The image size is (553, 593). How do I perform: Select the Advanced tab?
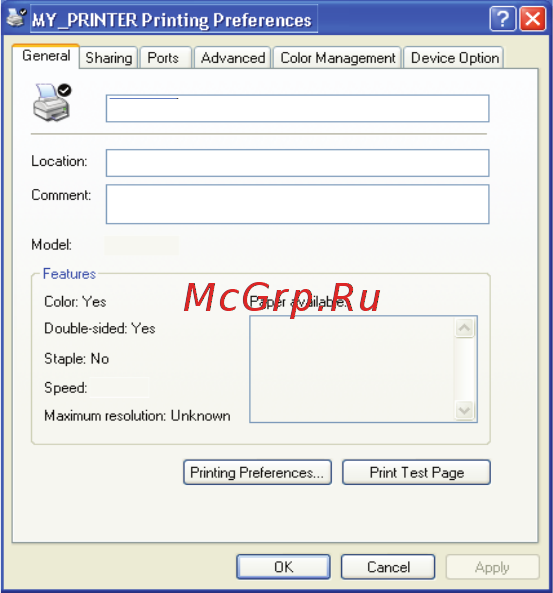233,58
